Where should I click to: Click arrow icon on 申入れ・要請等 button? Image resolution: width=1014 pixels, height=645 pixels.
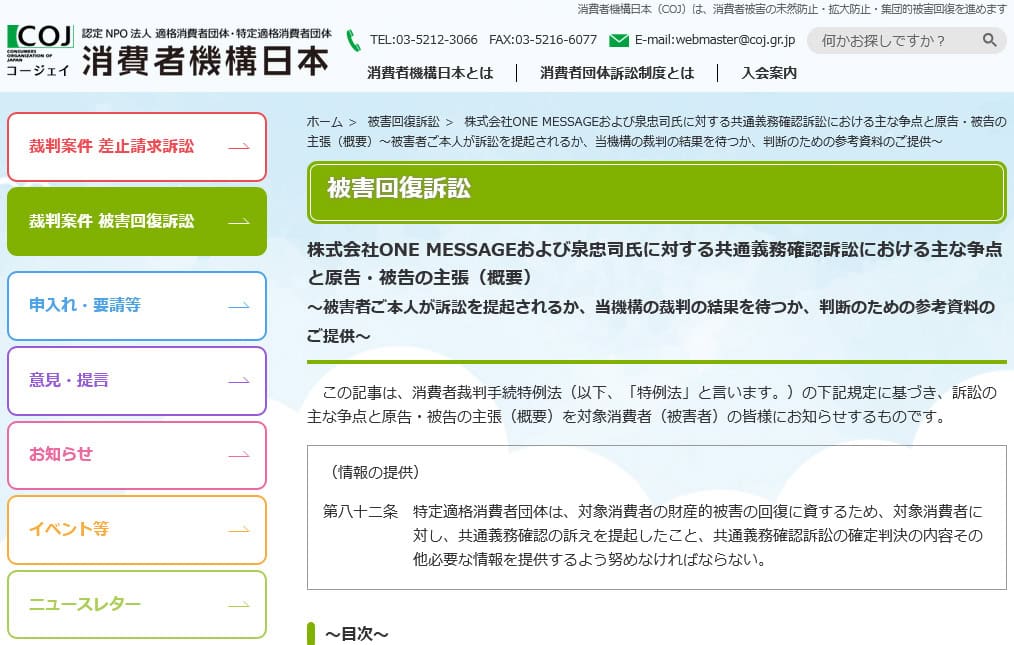(x=239, y=305)
